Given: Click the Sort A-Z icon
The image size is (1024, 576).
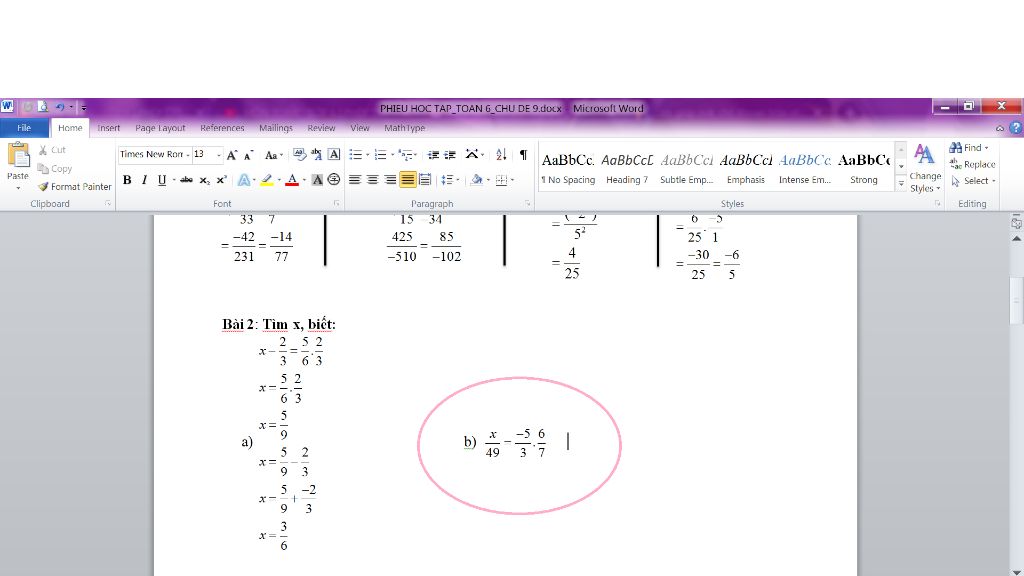Looking at the screenshot, I should [x=501, y=155].
